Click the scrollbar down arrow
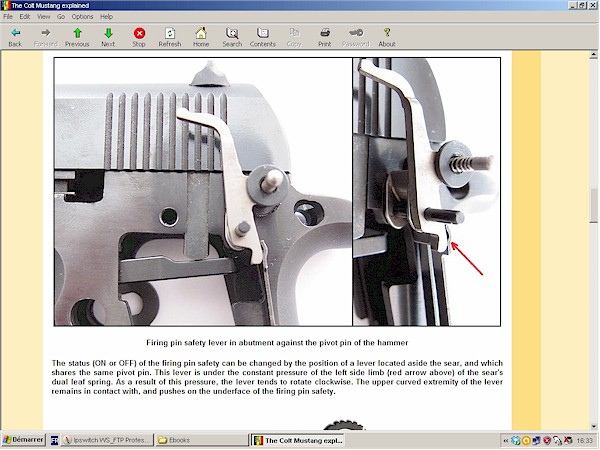 pyautogui.click(x=593, y=426)
